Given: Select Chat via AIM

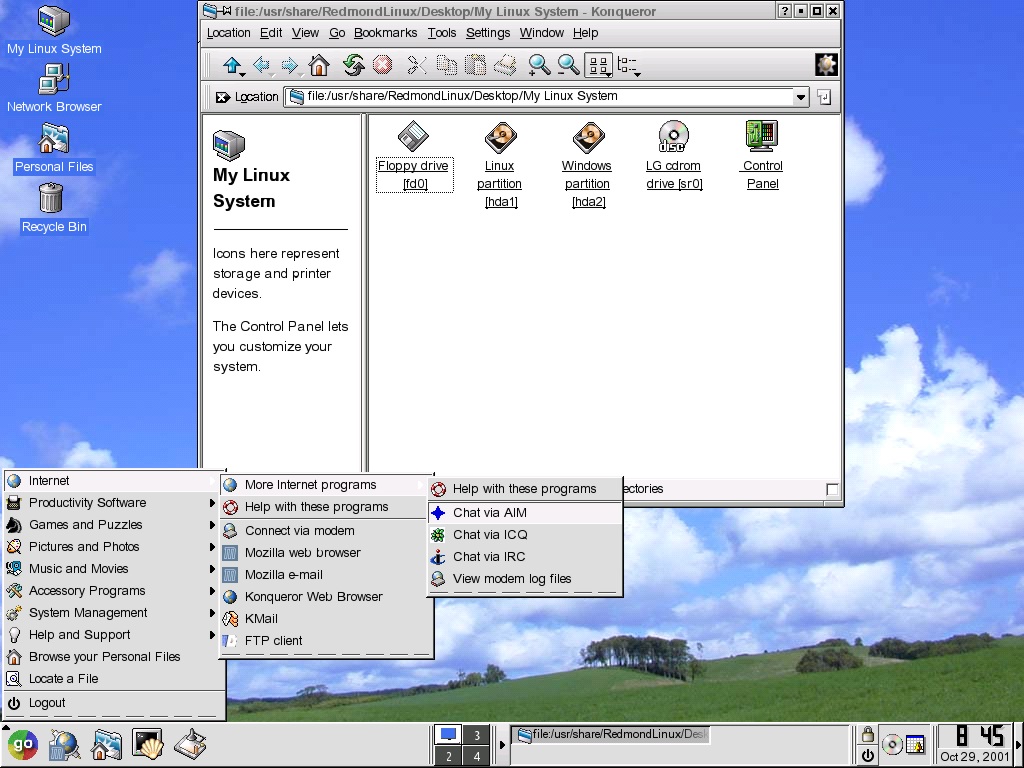Looking at the screenshot, I should [x=524, y=513].
